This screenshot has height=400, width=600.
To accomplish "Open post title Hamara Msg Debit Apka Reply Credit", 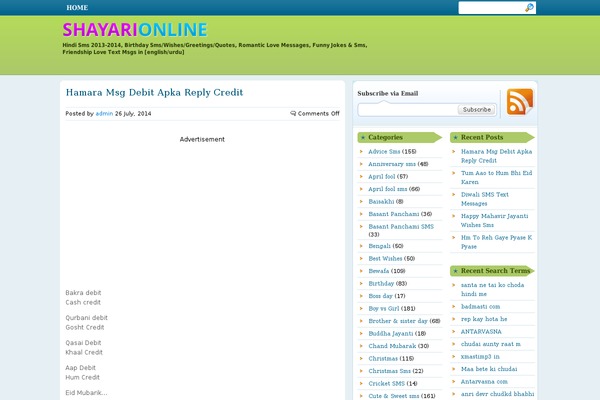I will point(154,92).
